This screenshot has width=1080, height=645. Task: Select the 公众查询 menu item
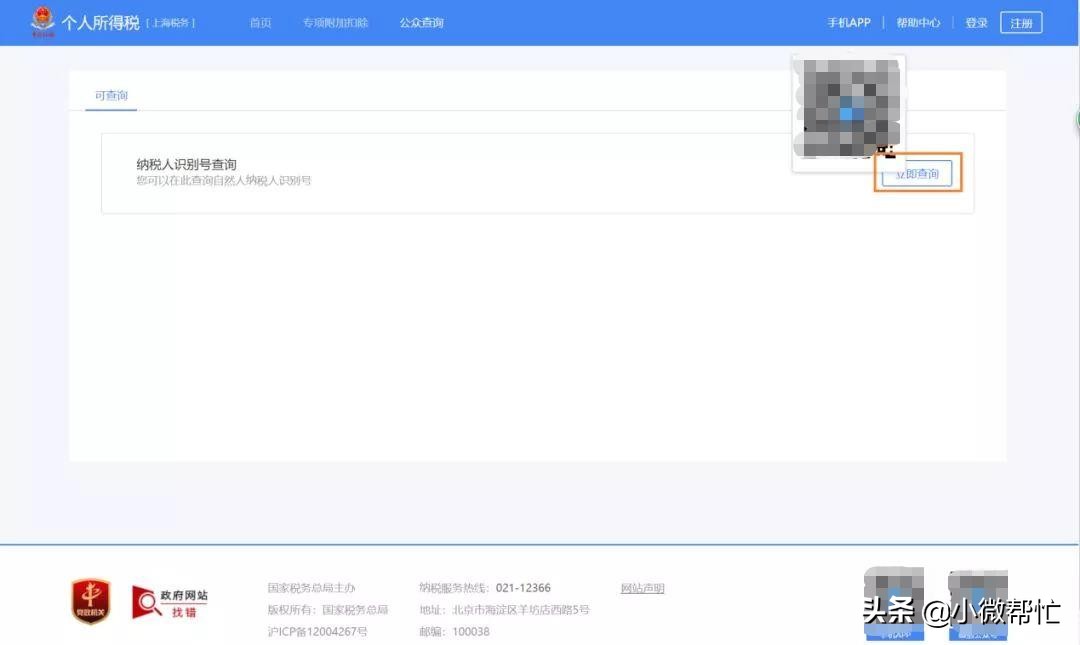point(421,23)
